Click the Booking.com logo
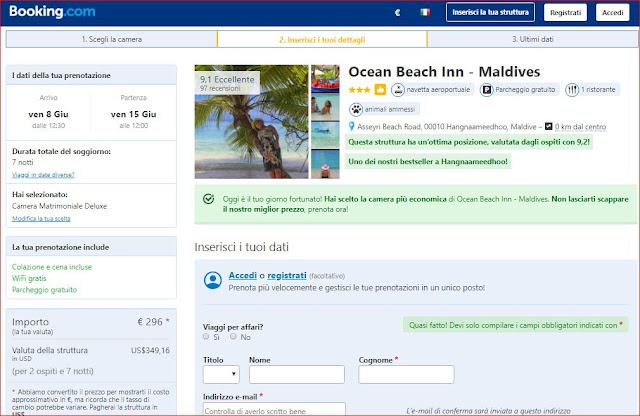Image resolution: width=640 pixels, height=416 pixels. [x=52, y=11]
